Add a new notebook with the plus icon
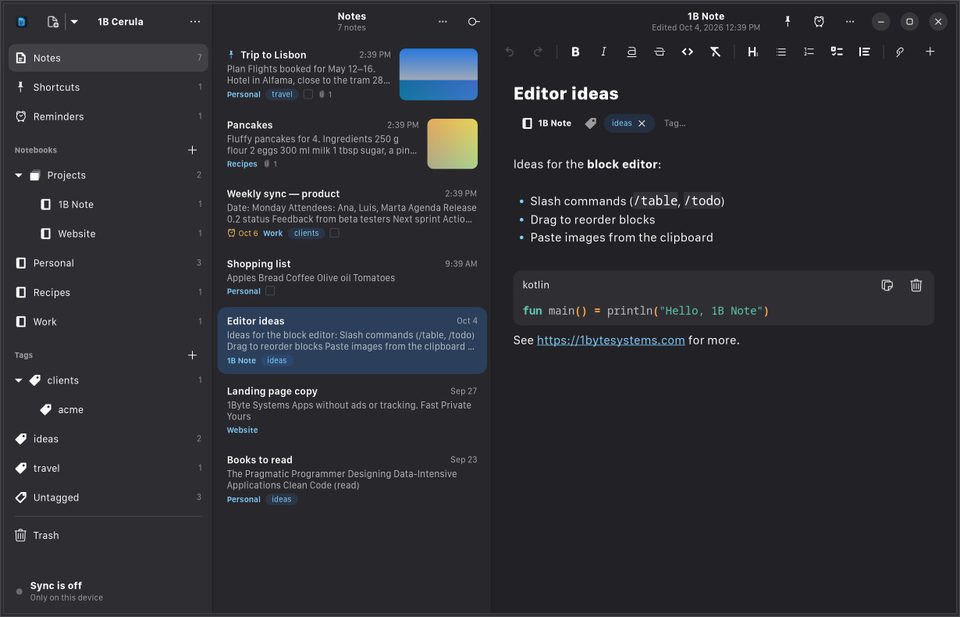 [x=192, y=150]
